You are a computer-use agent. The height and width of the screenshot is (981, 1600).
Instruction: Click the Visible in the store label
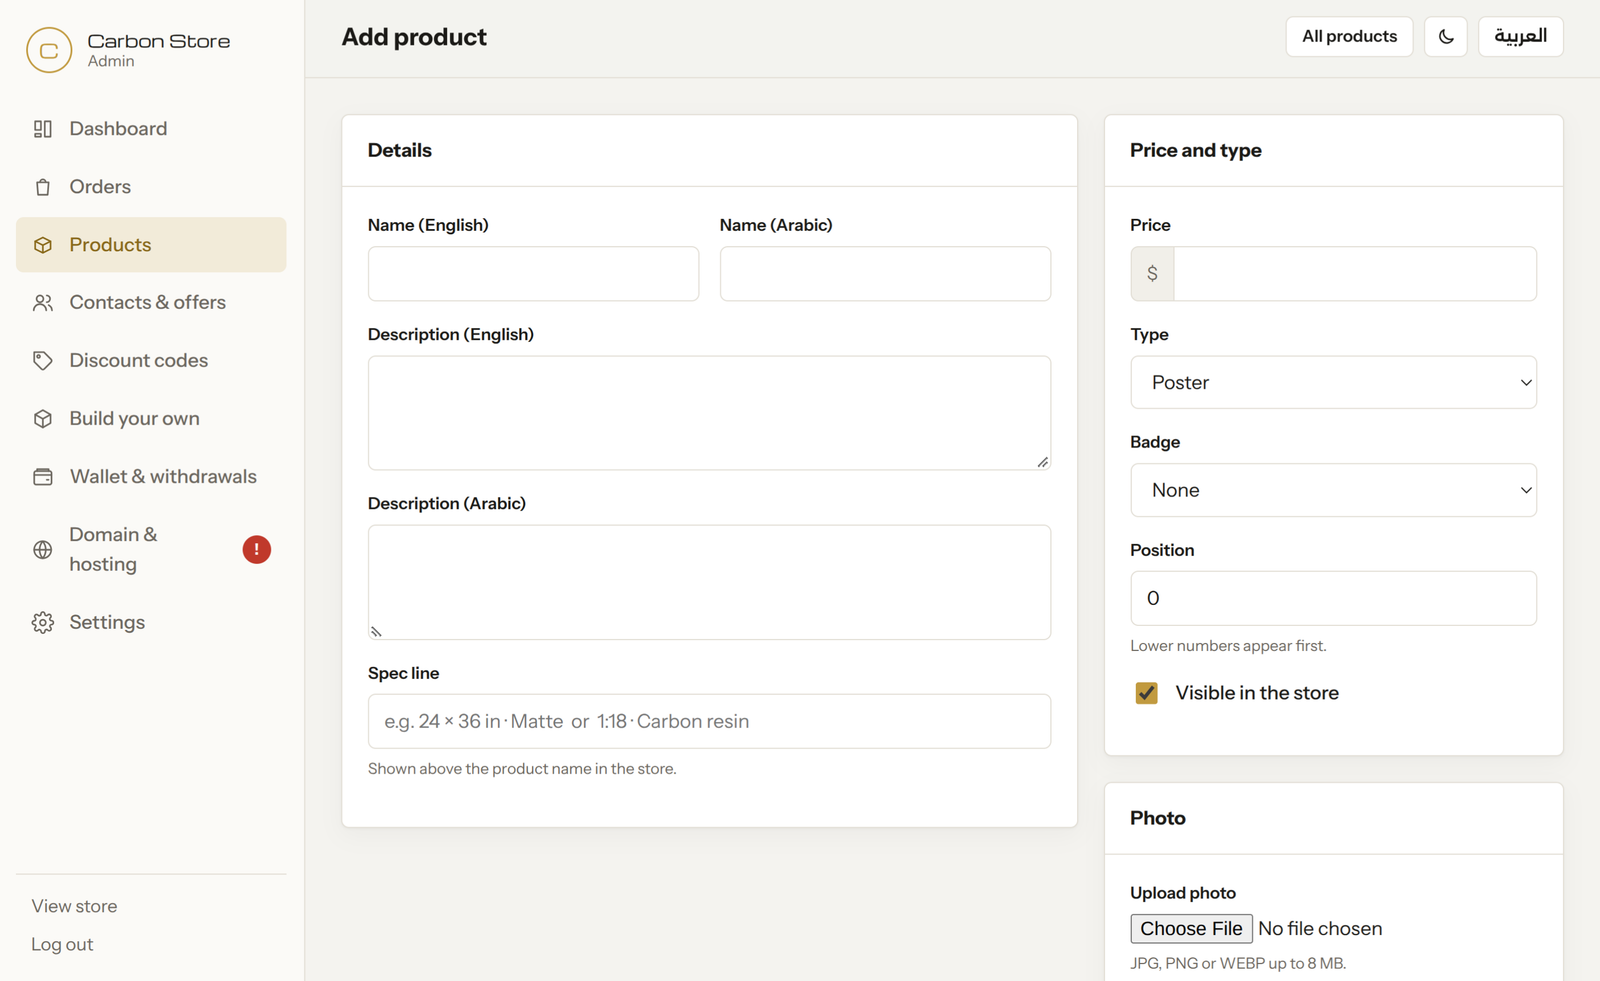[x=1257, y=693]
